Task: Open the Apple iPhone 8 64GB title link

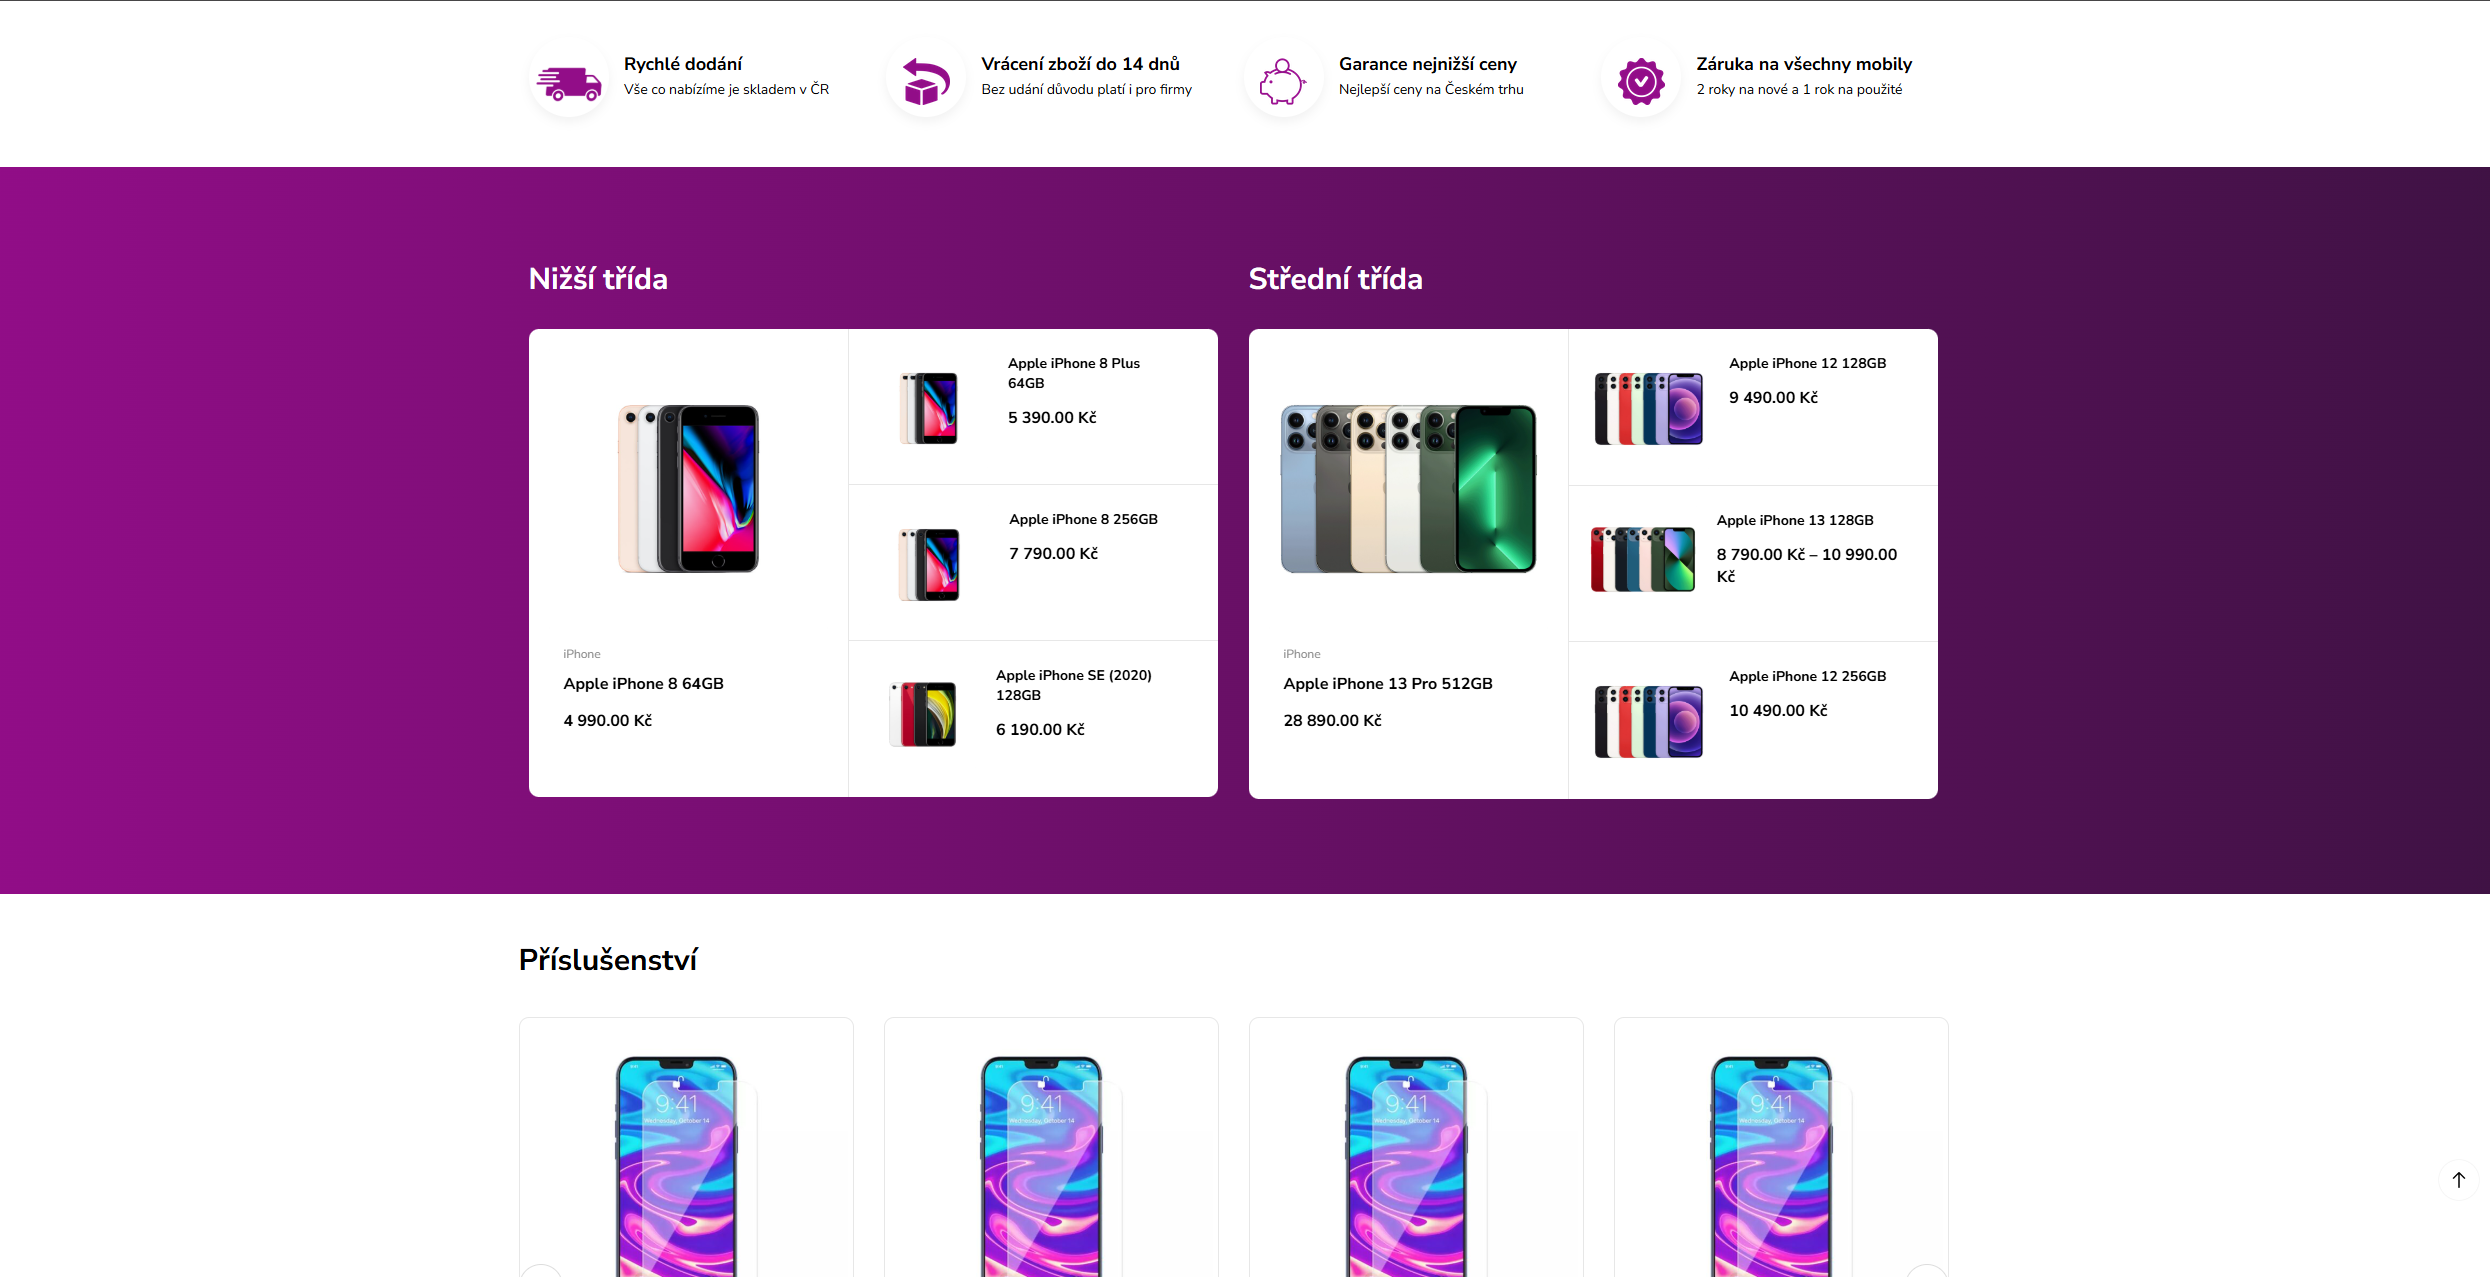Action: [643, 683]
